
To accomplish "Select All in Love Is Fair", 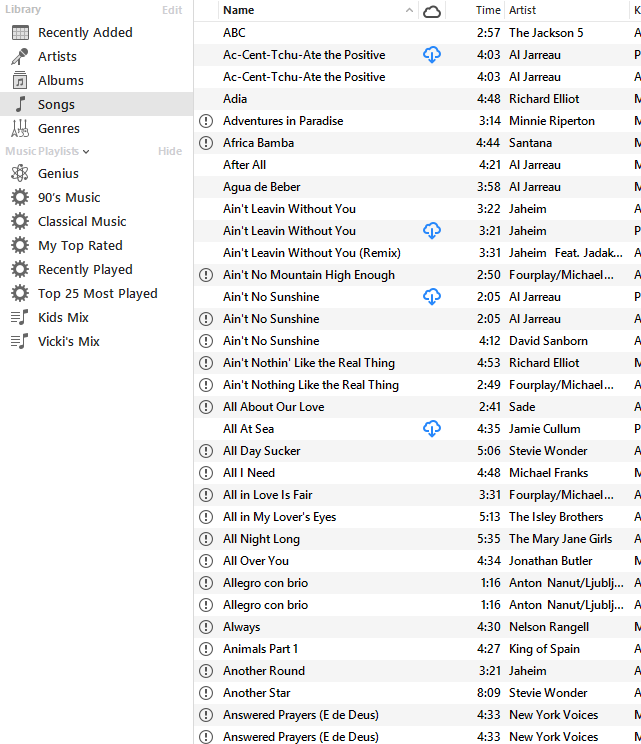I will coord(268,495).
